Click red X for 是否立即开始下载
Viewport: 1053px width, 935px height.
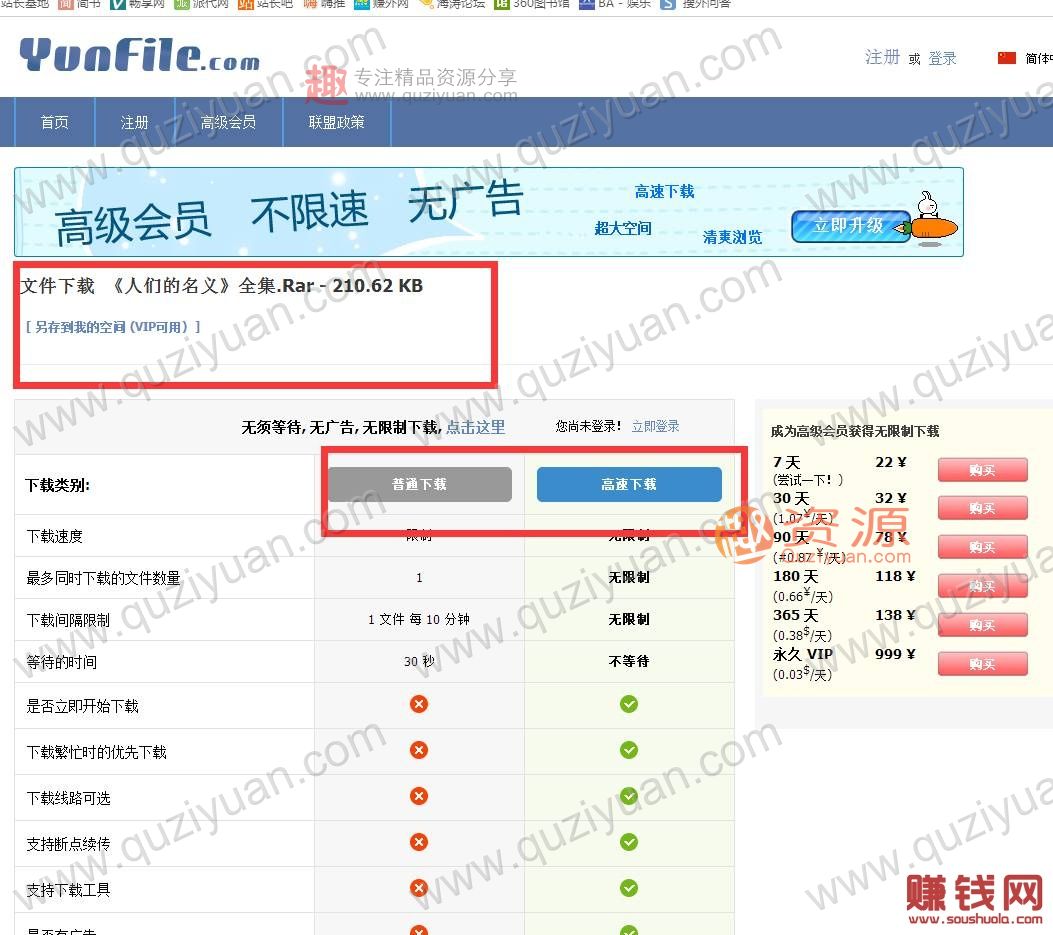pyautogui.click(x=419, y=704)
